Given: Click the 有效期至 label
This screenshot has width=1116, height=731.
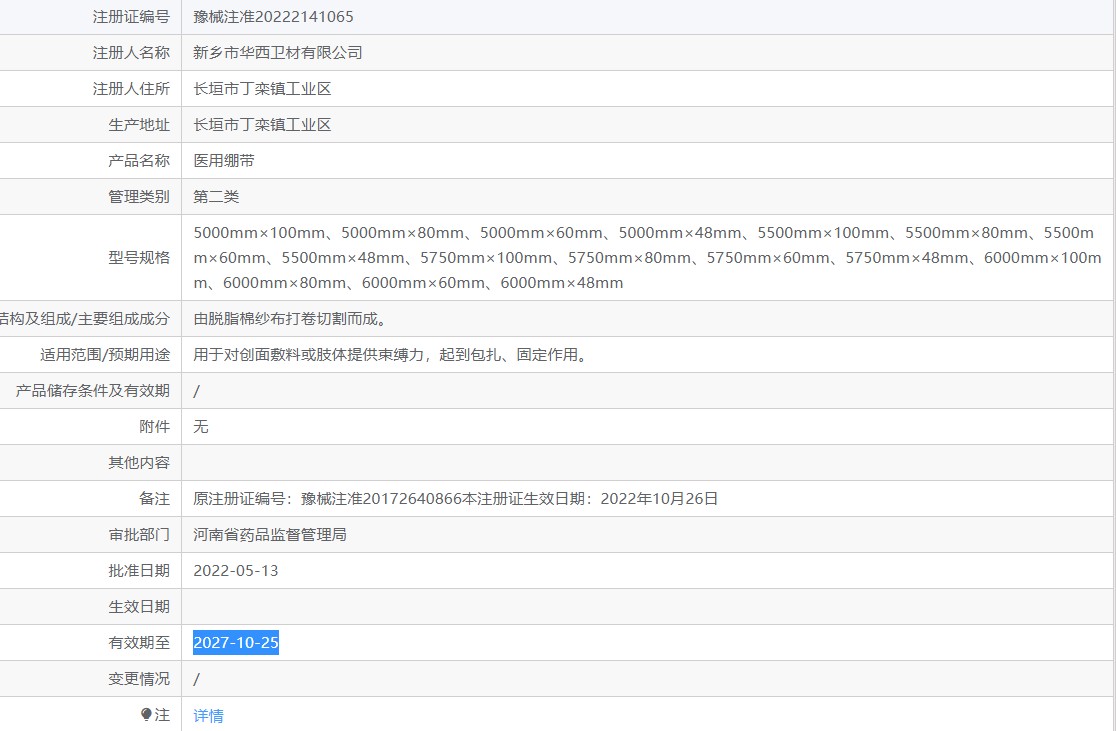Looking at the screenshot, I should [x=139, y=643].
